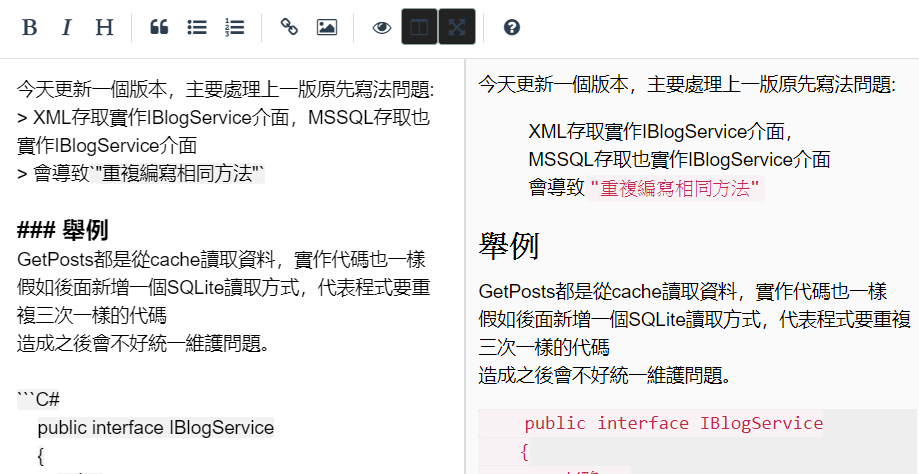Click the editor line starting '假如後面新增一個SQLite'

[x=224, y=288]
